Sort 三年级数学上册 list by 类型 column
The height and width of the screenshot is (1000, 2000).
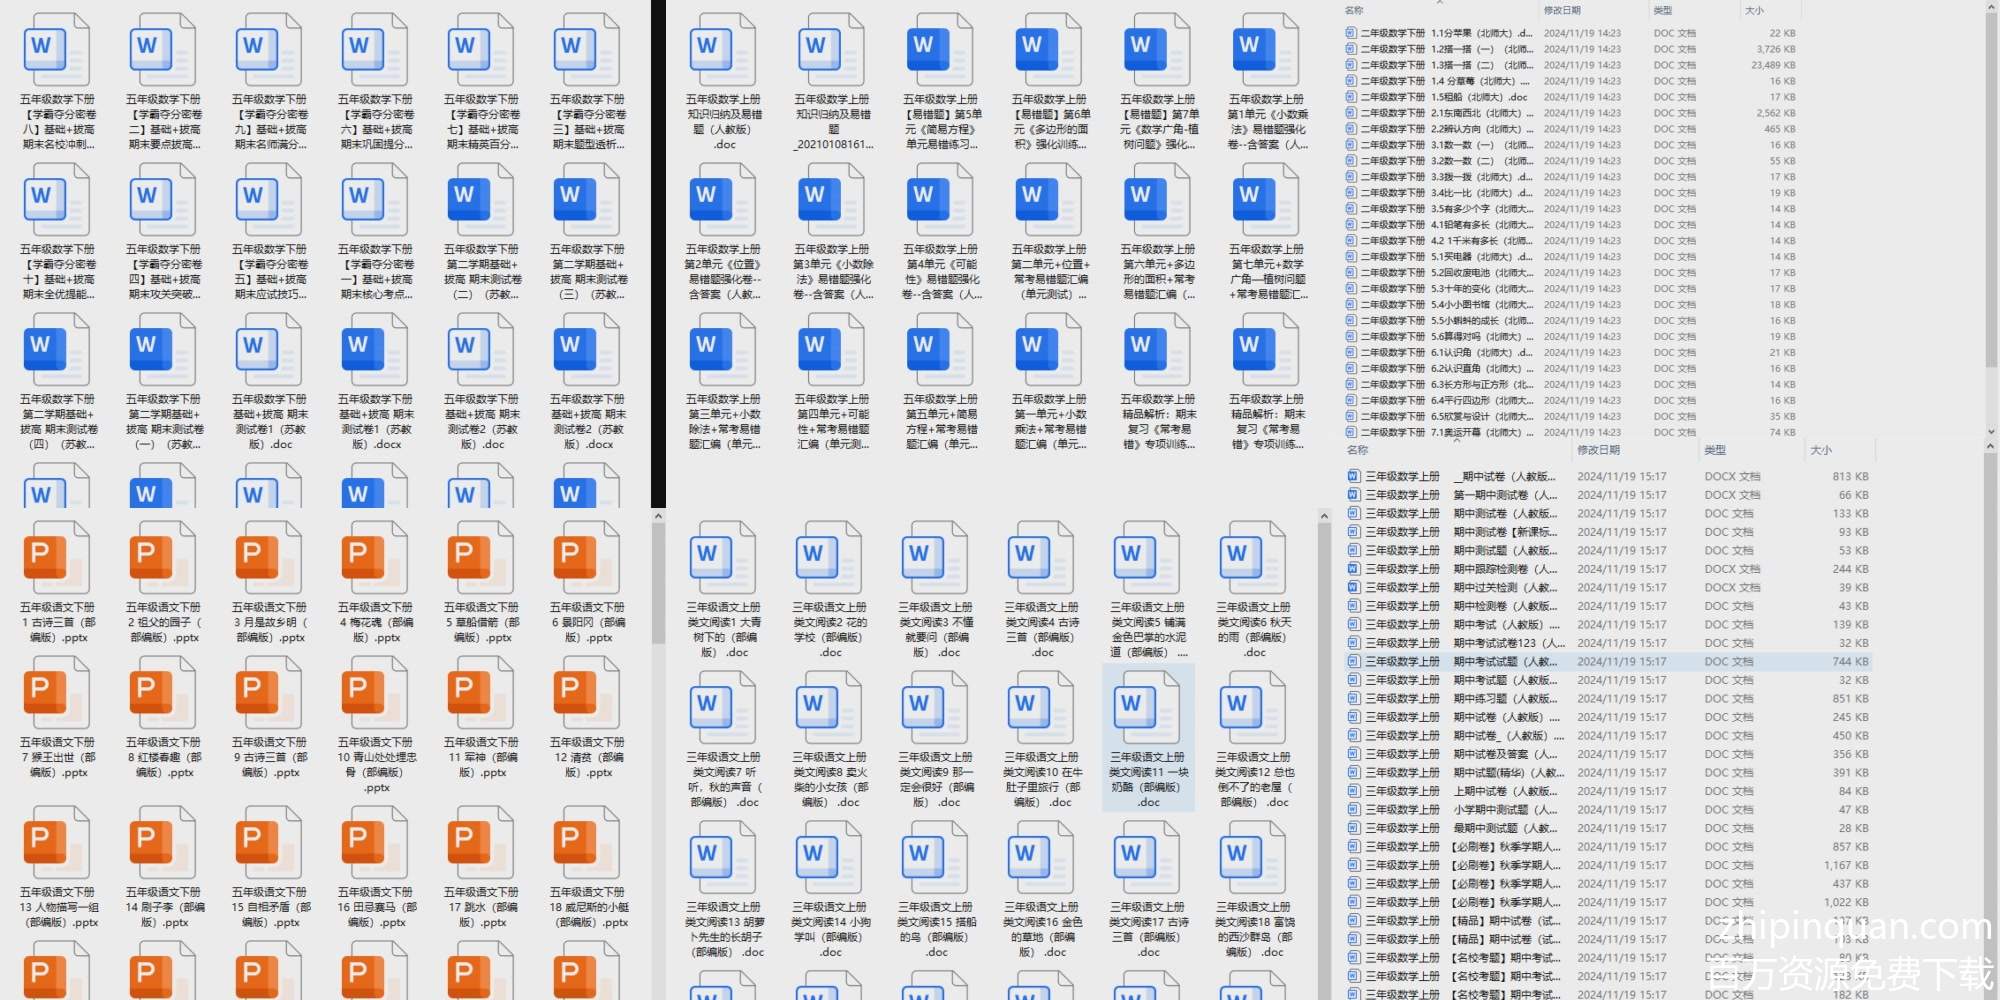1715,450
